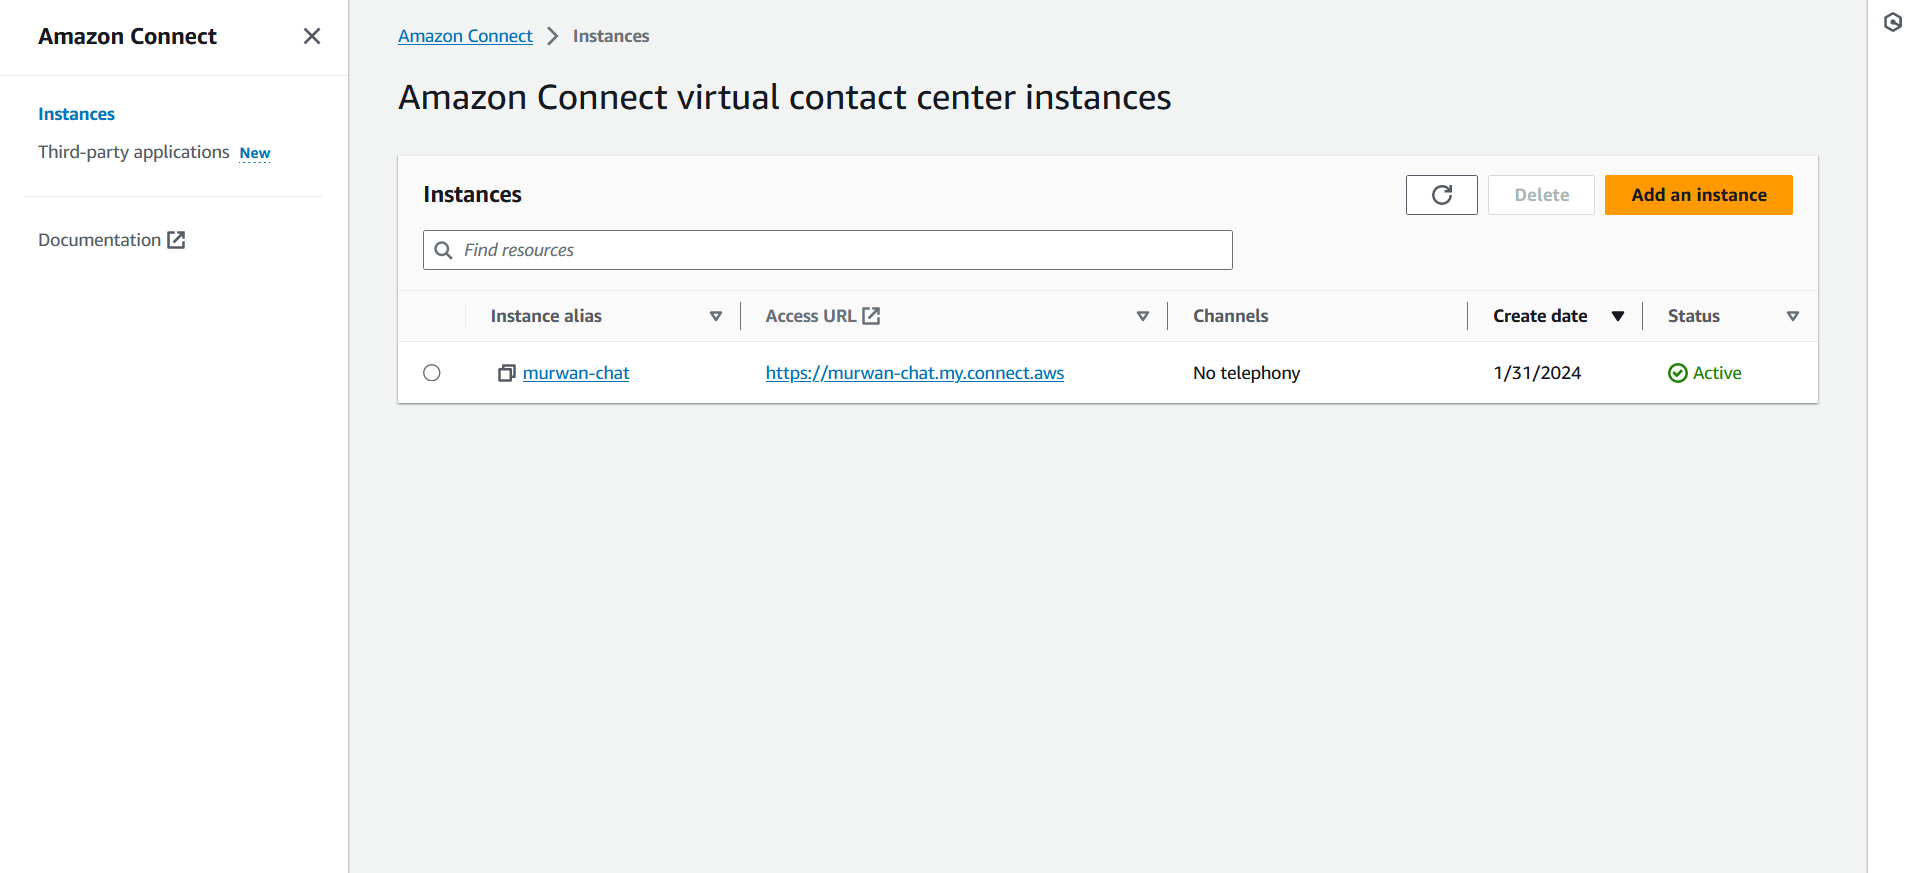Refresh the instances list
Screen dimensions: 1909x873
[x=1441, y=195]
